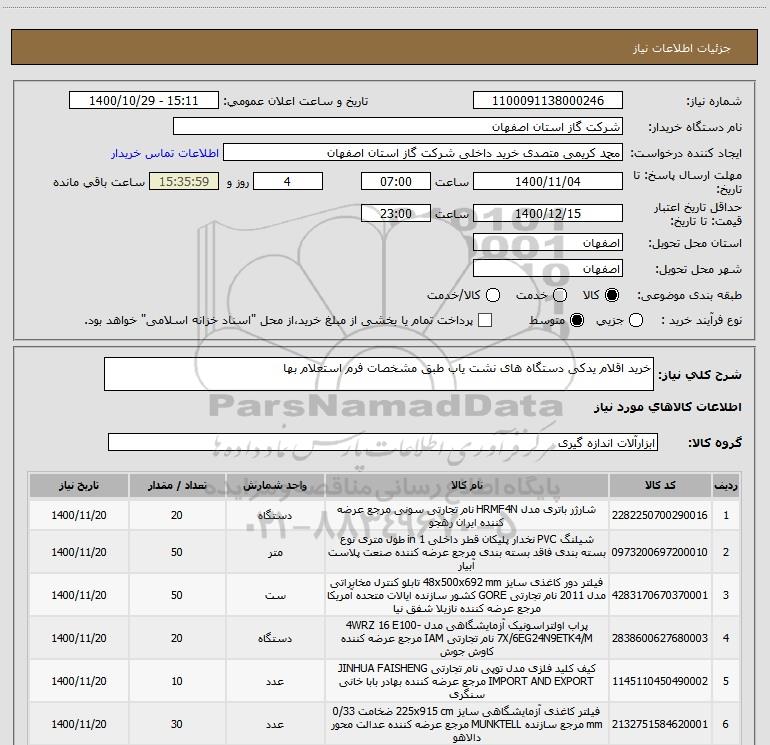The width and height of the screenshot is (770, 745).
Task: Click the نام کالا column header
Action: (467, 485)
